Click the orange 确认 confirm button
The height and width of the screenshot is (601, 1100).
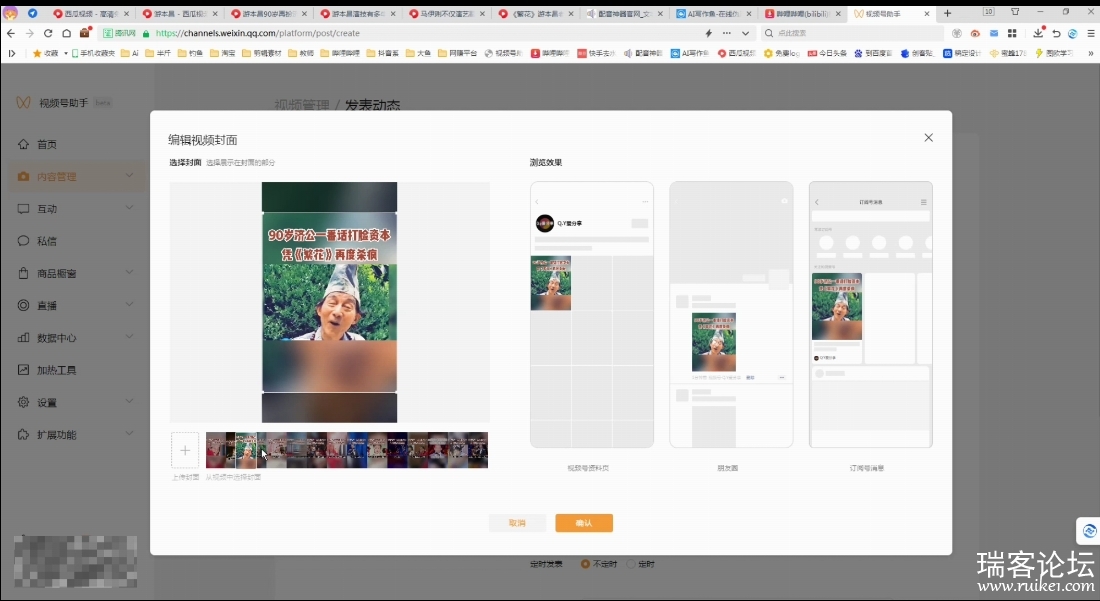[x=584, y=523]
